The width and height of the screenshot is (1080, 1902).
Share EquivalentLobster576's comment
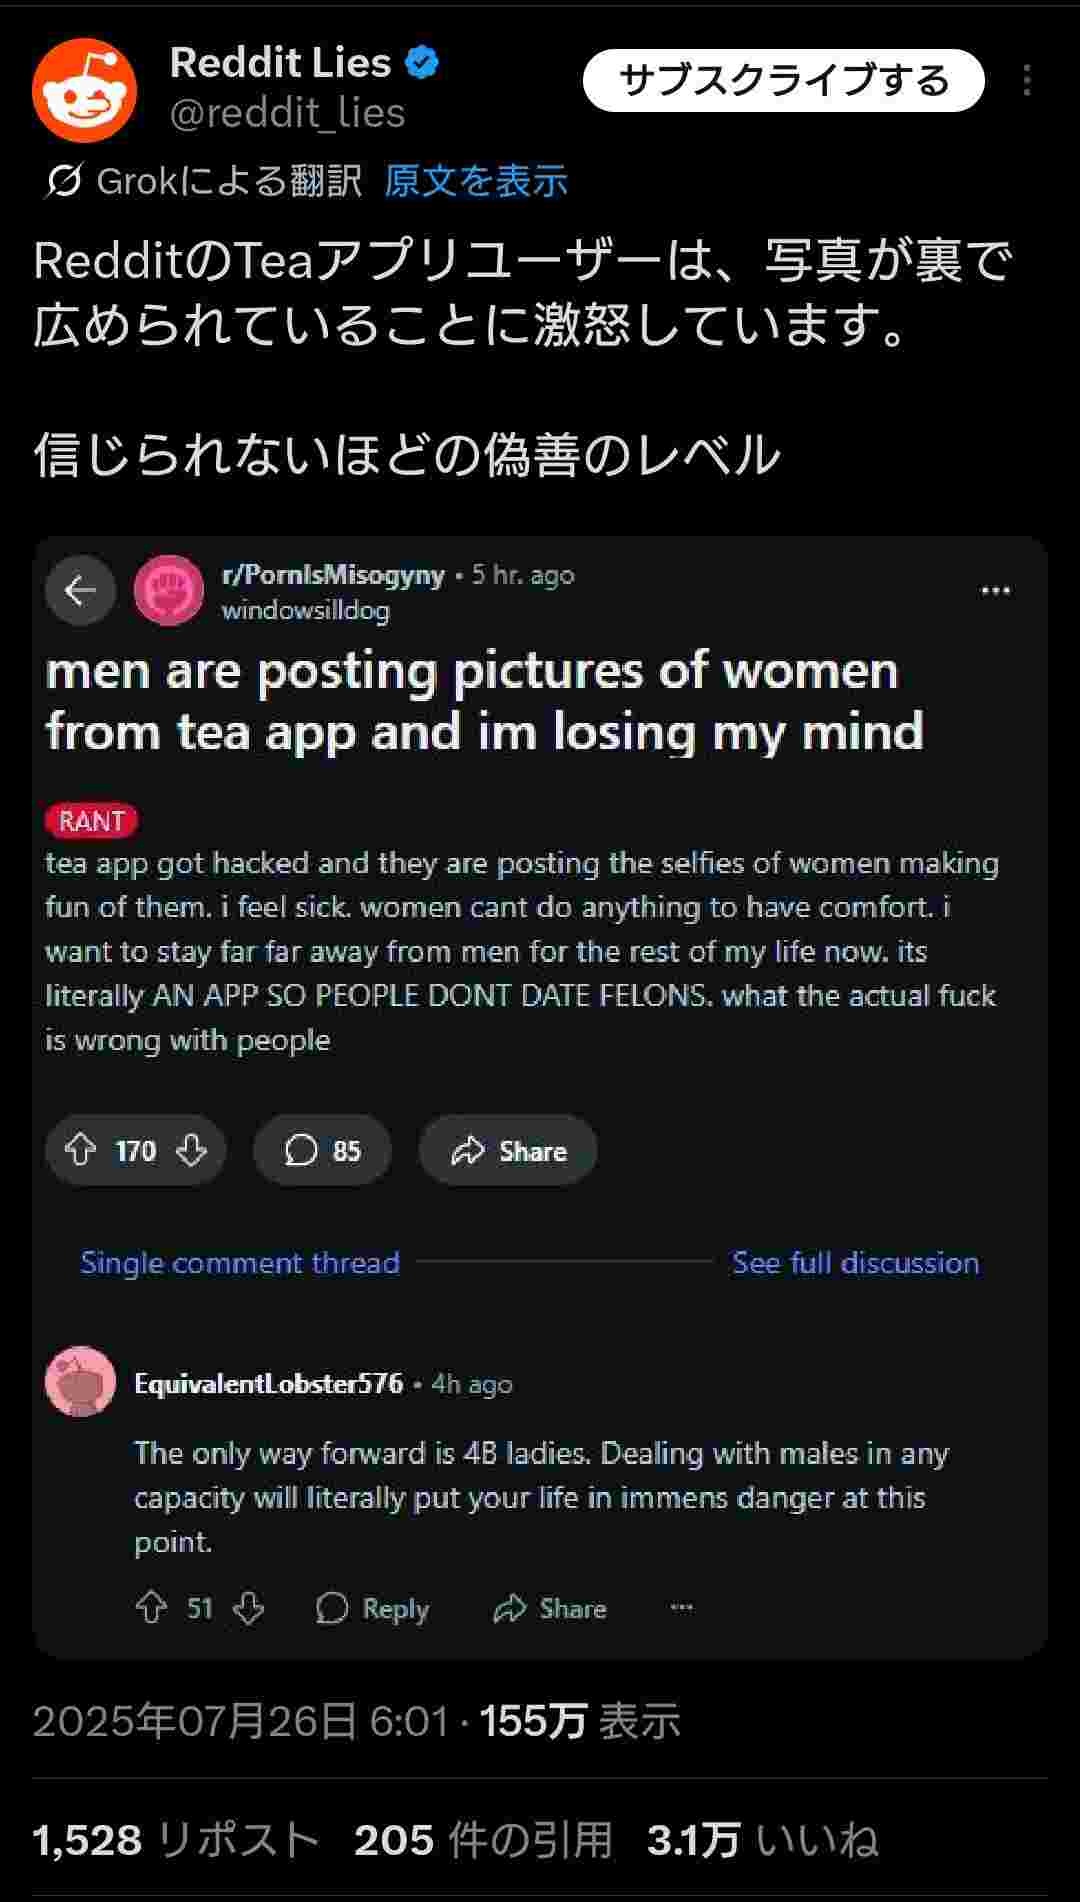tap(549, 1608)
